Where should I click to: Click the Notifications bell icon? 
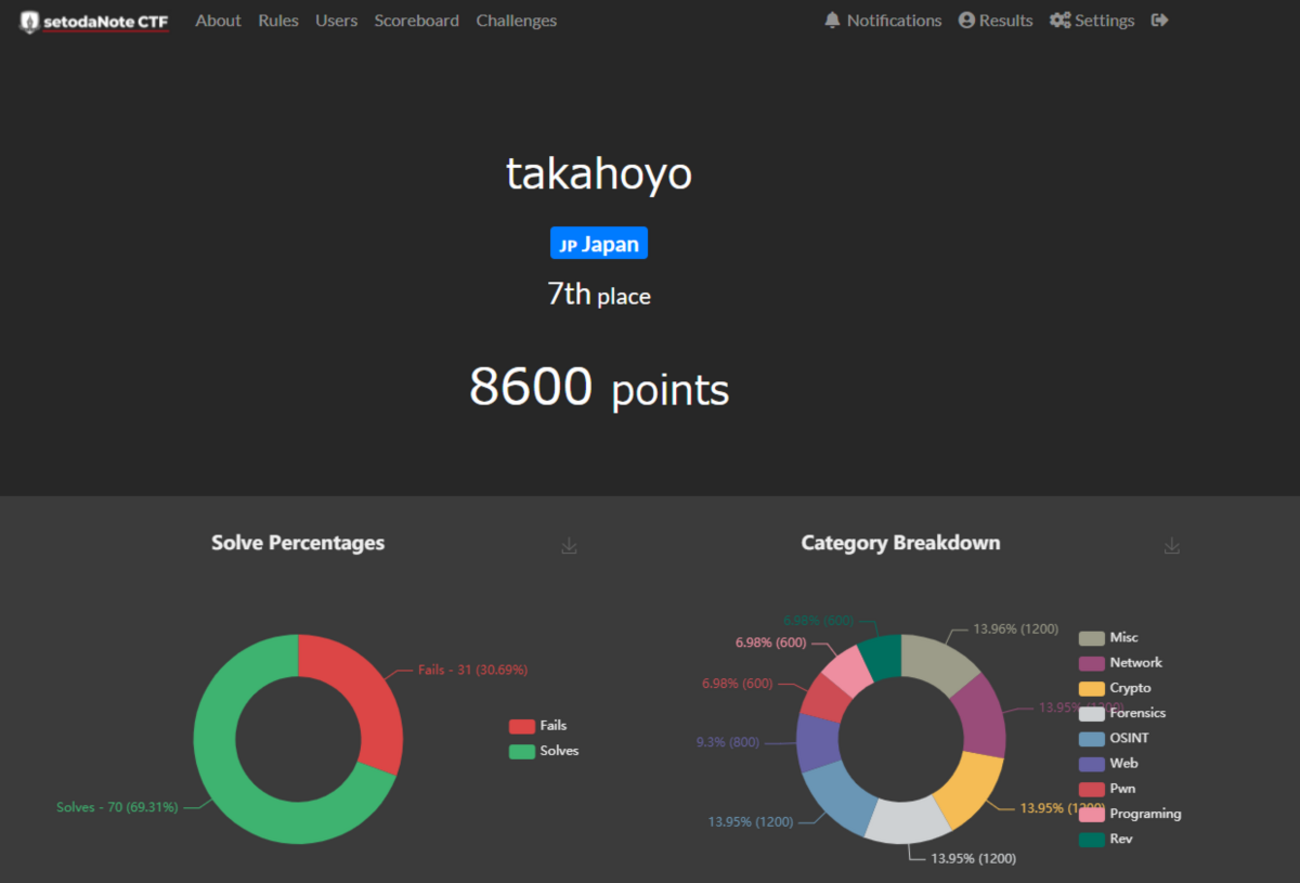pyautogui.click(x=832, y=20)
